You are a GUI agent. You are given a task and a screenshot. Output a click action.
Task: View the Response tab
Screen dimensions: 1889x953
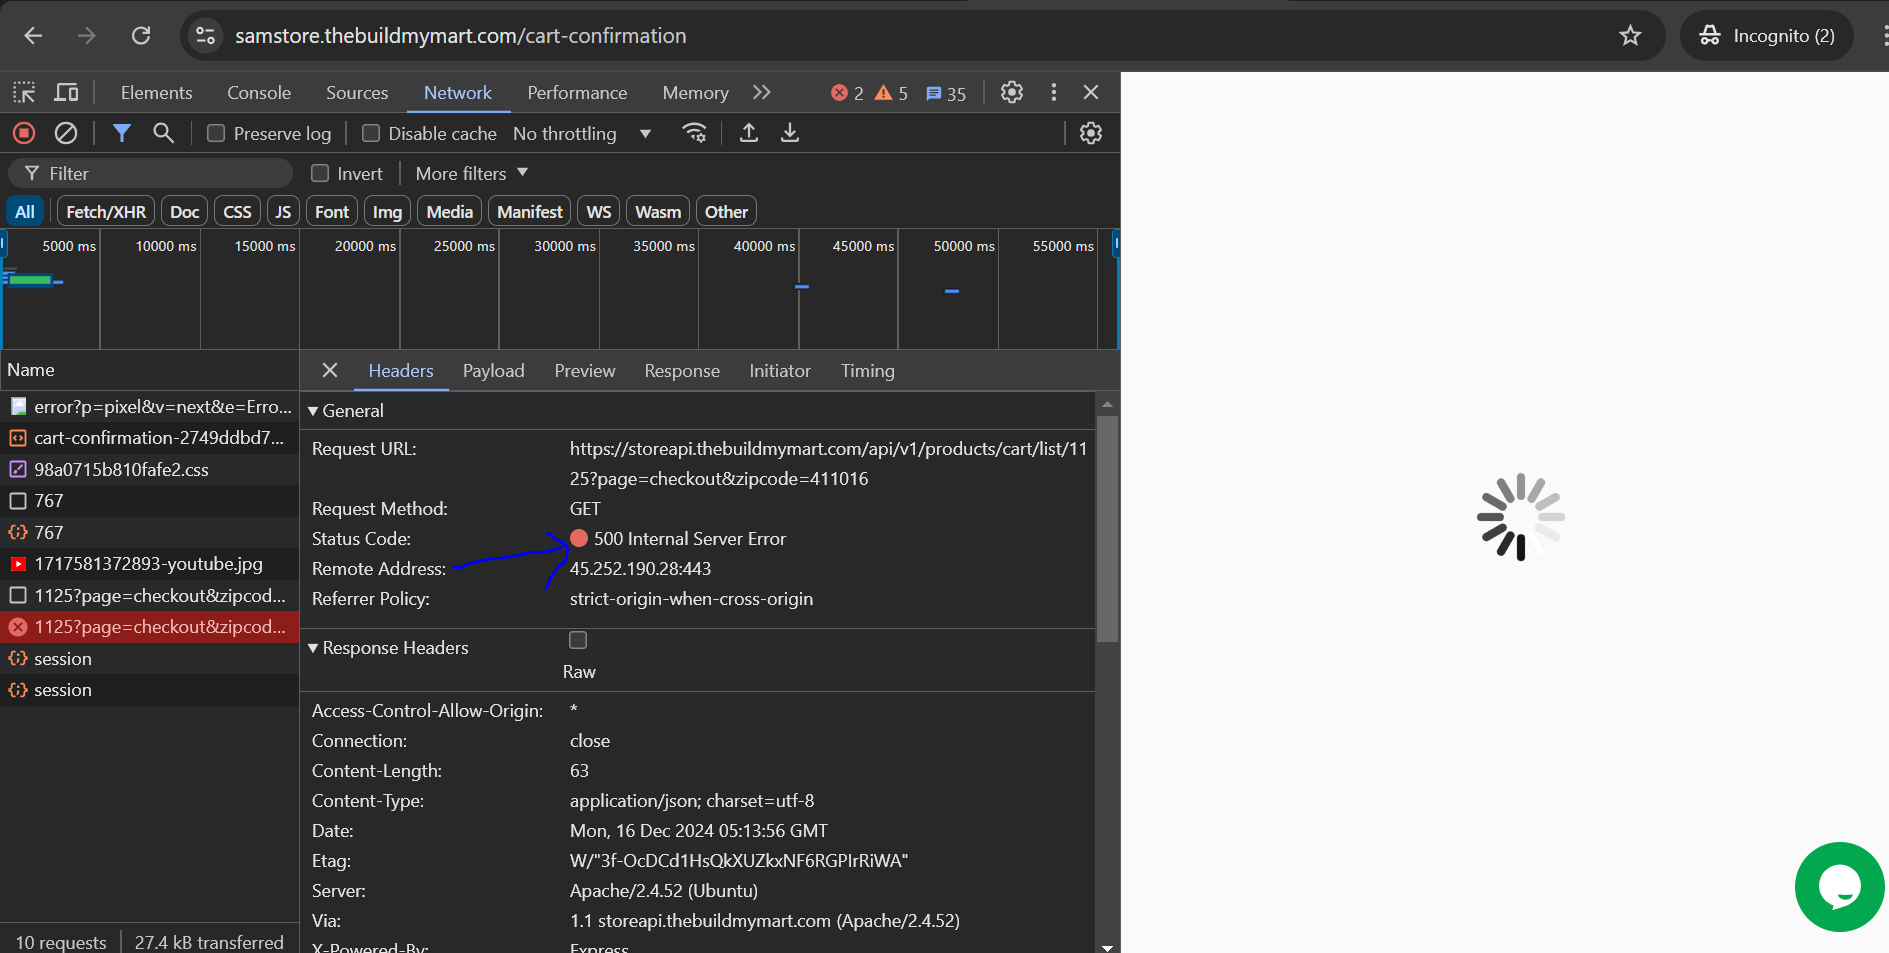682,370
